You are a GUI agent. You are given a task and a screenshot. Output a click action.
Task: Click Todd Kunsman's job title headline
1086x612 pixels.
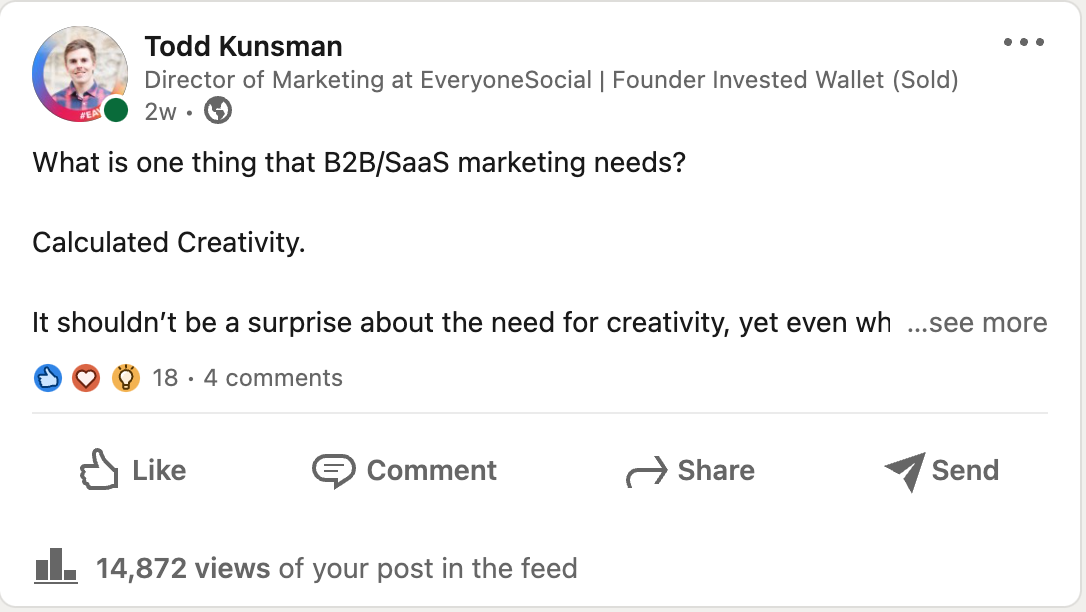click(553, 80)
